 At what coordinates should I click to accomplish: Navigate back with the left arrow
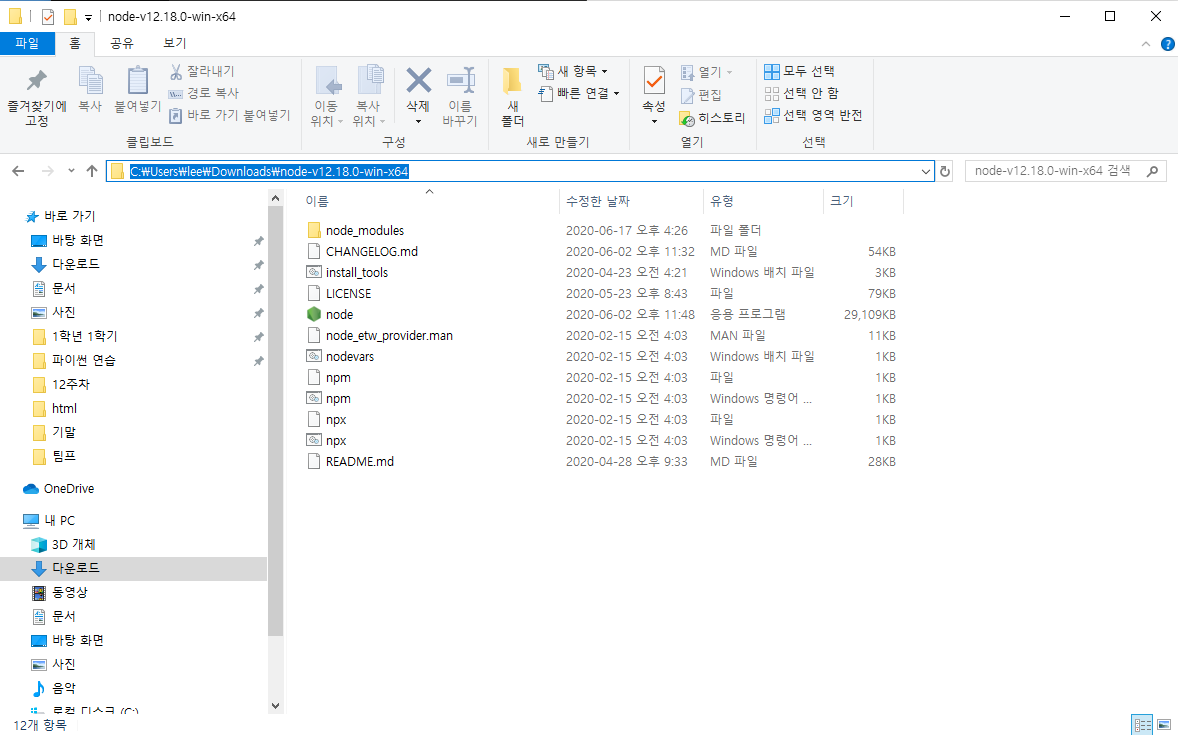(x=19, y=171)
